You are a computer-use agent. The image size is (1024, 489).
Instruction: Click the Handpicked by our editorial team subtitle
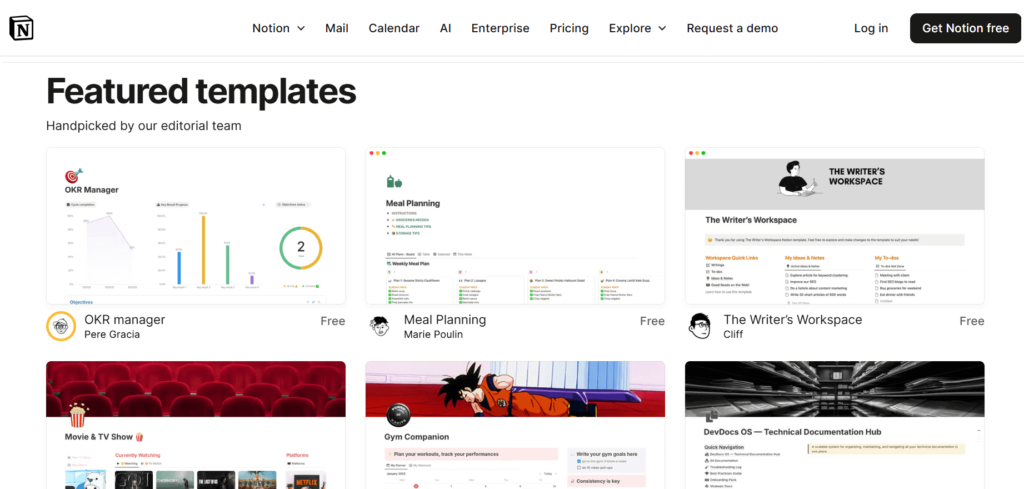tap(144, 125)
